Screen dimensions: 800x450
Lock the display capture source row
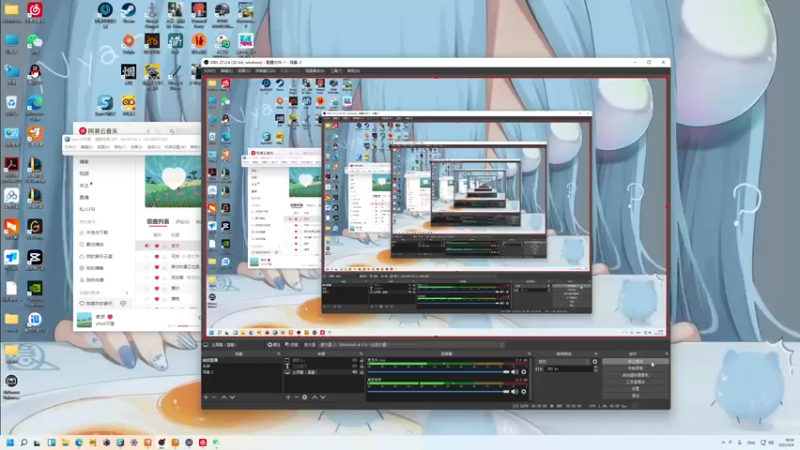tap(362, 372)
